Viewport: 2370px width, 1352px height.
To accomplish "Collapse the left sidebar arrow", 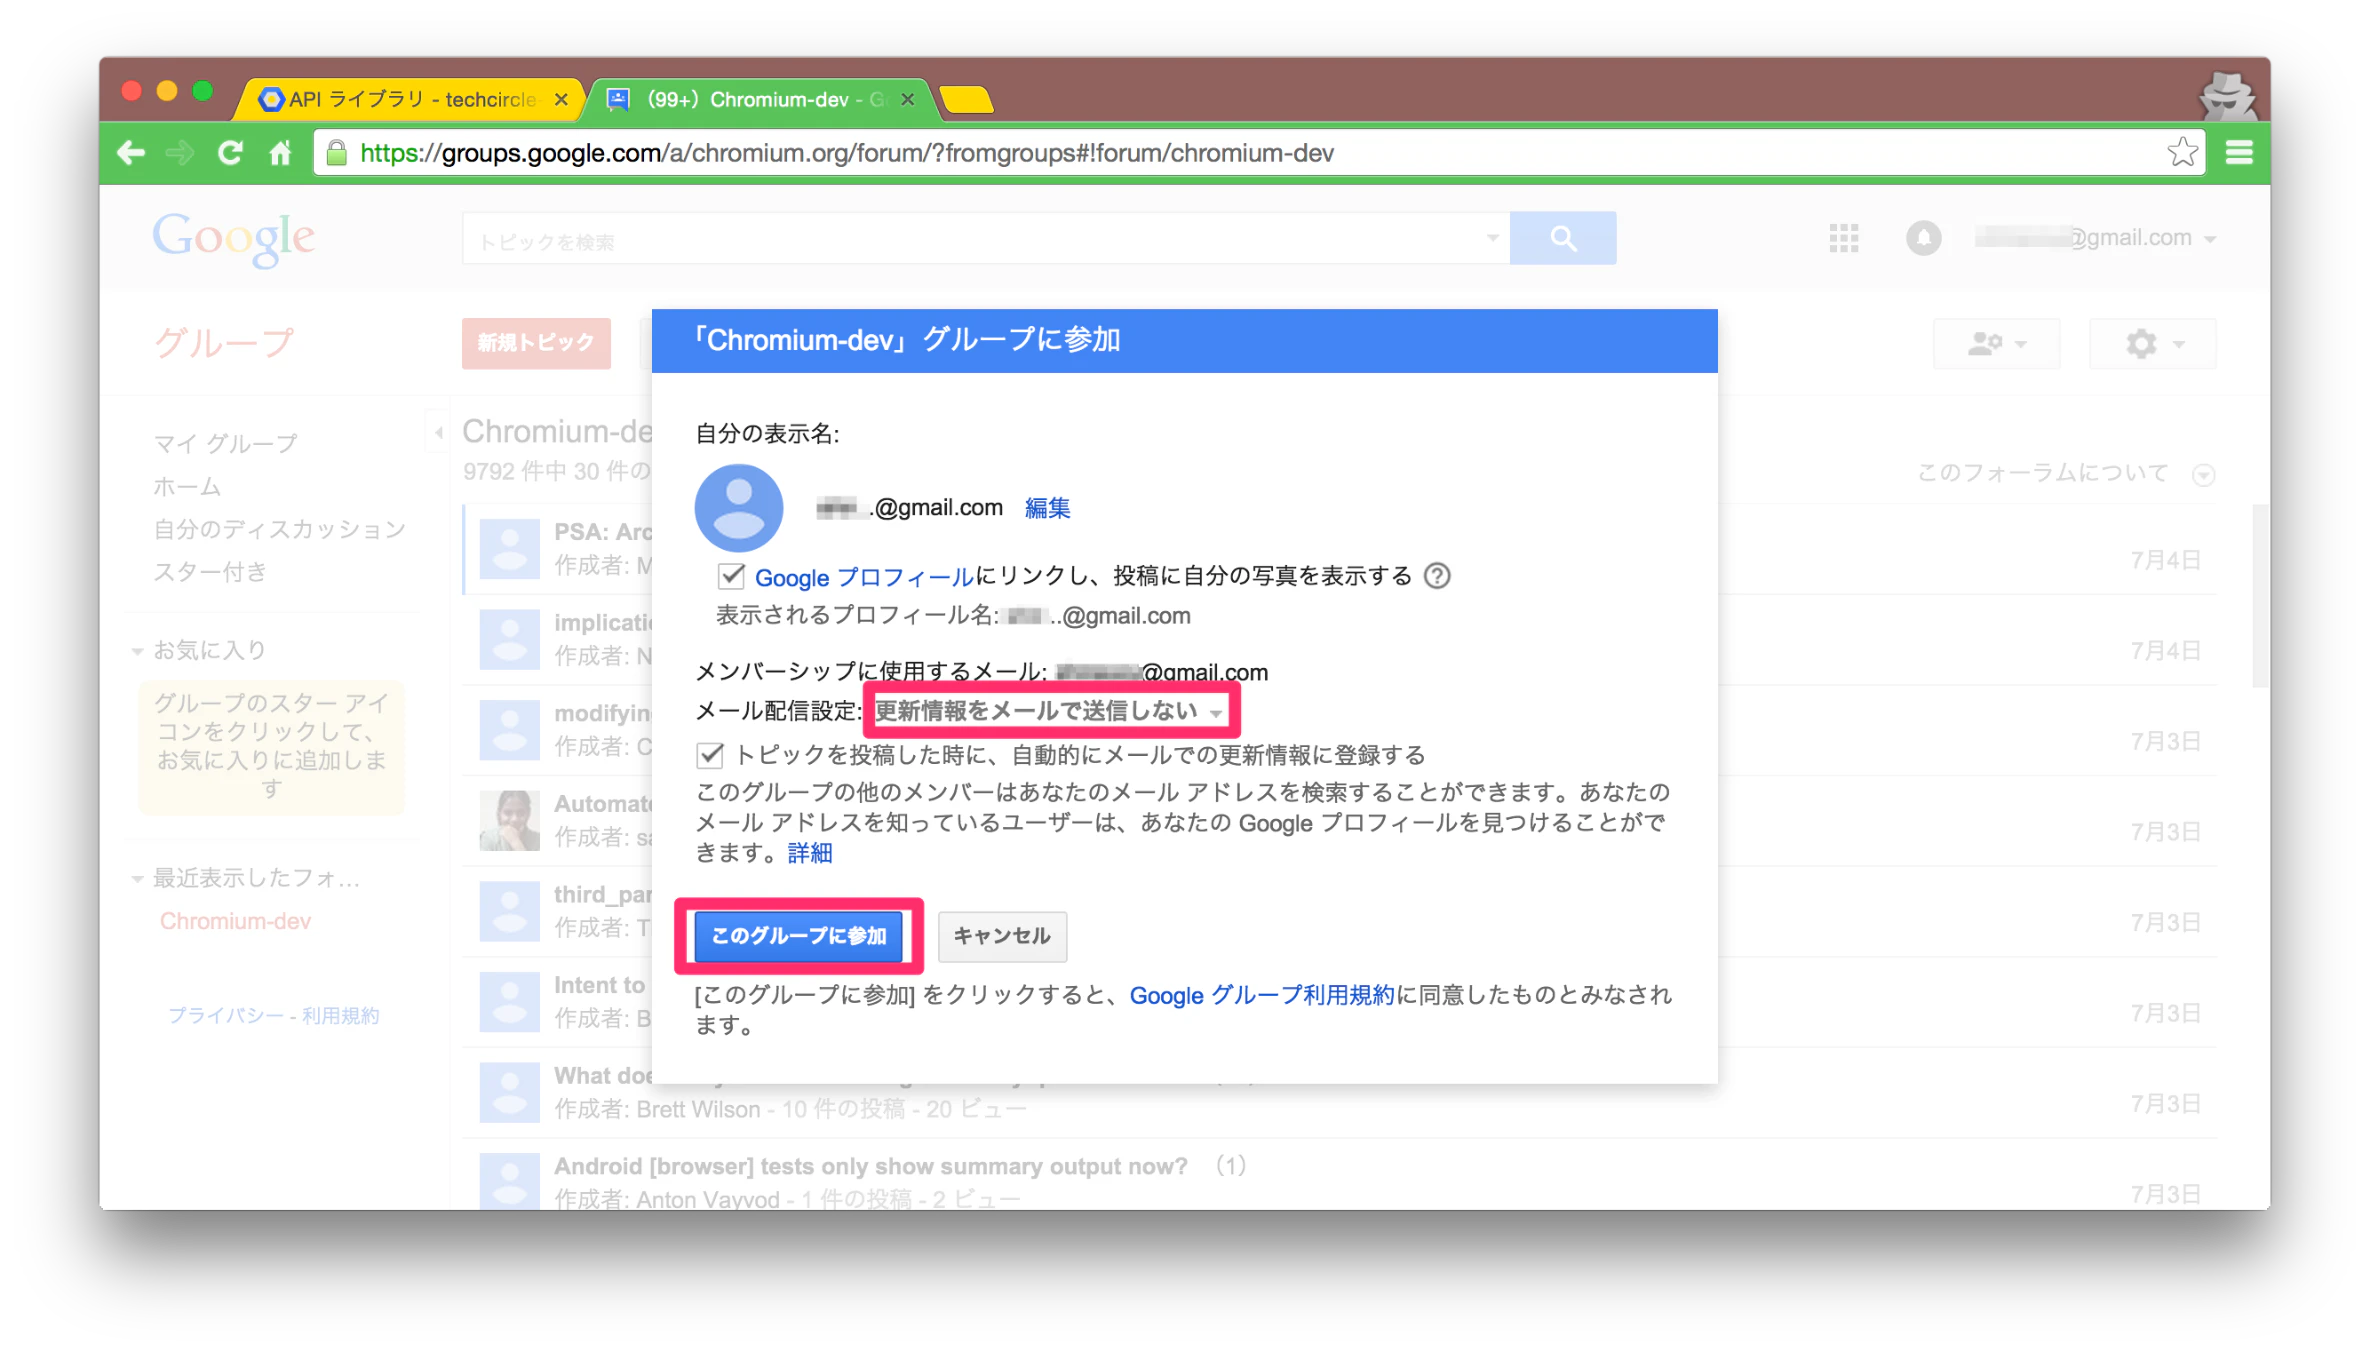I will pyautogui.click(x=438, y=433).
